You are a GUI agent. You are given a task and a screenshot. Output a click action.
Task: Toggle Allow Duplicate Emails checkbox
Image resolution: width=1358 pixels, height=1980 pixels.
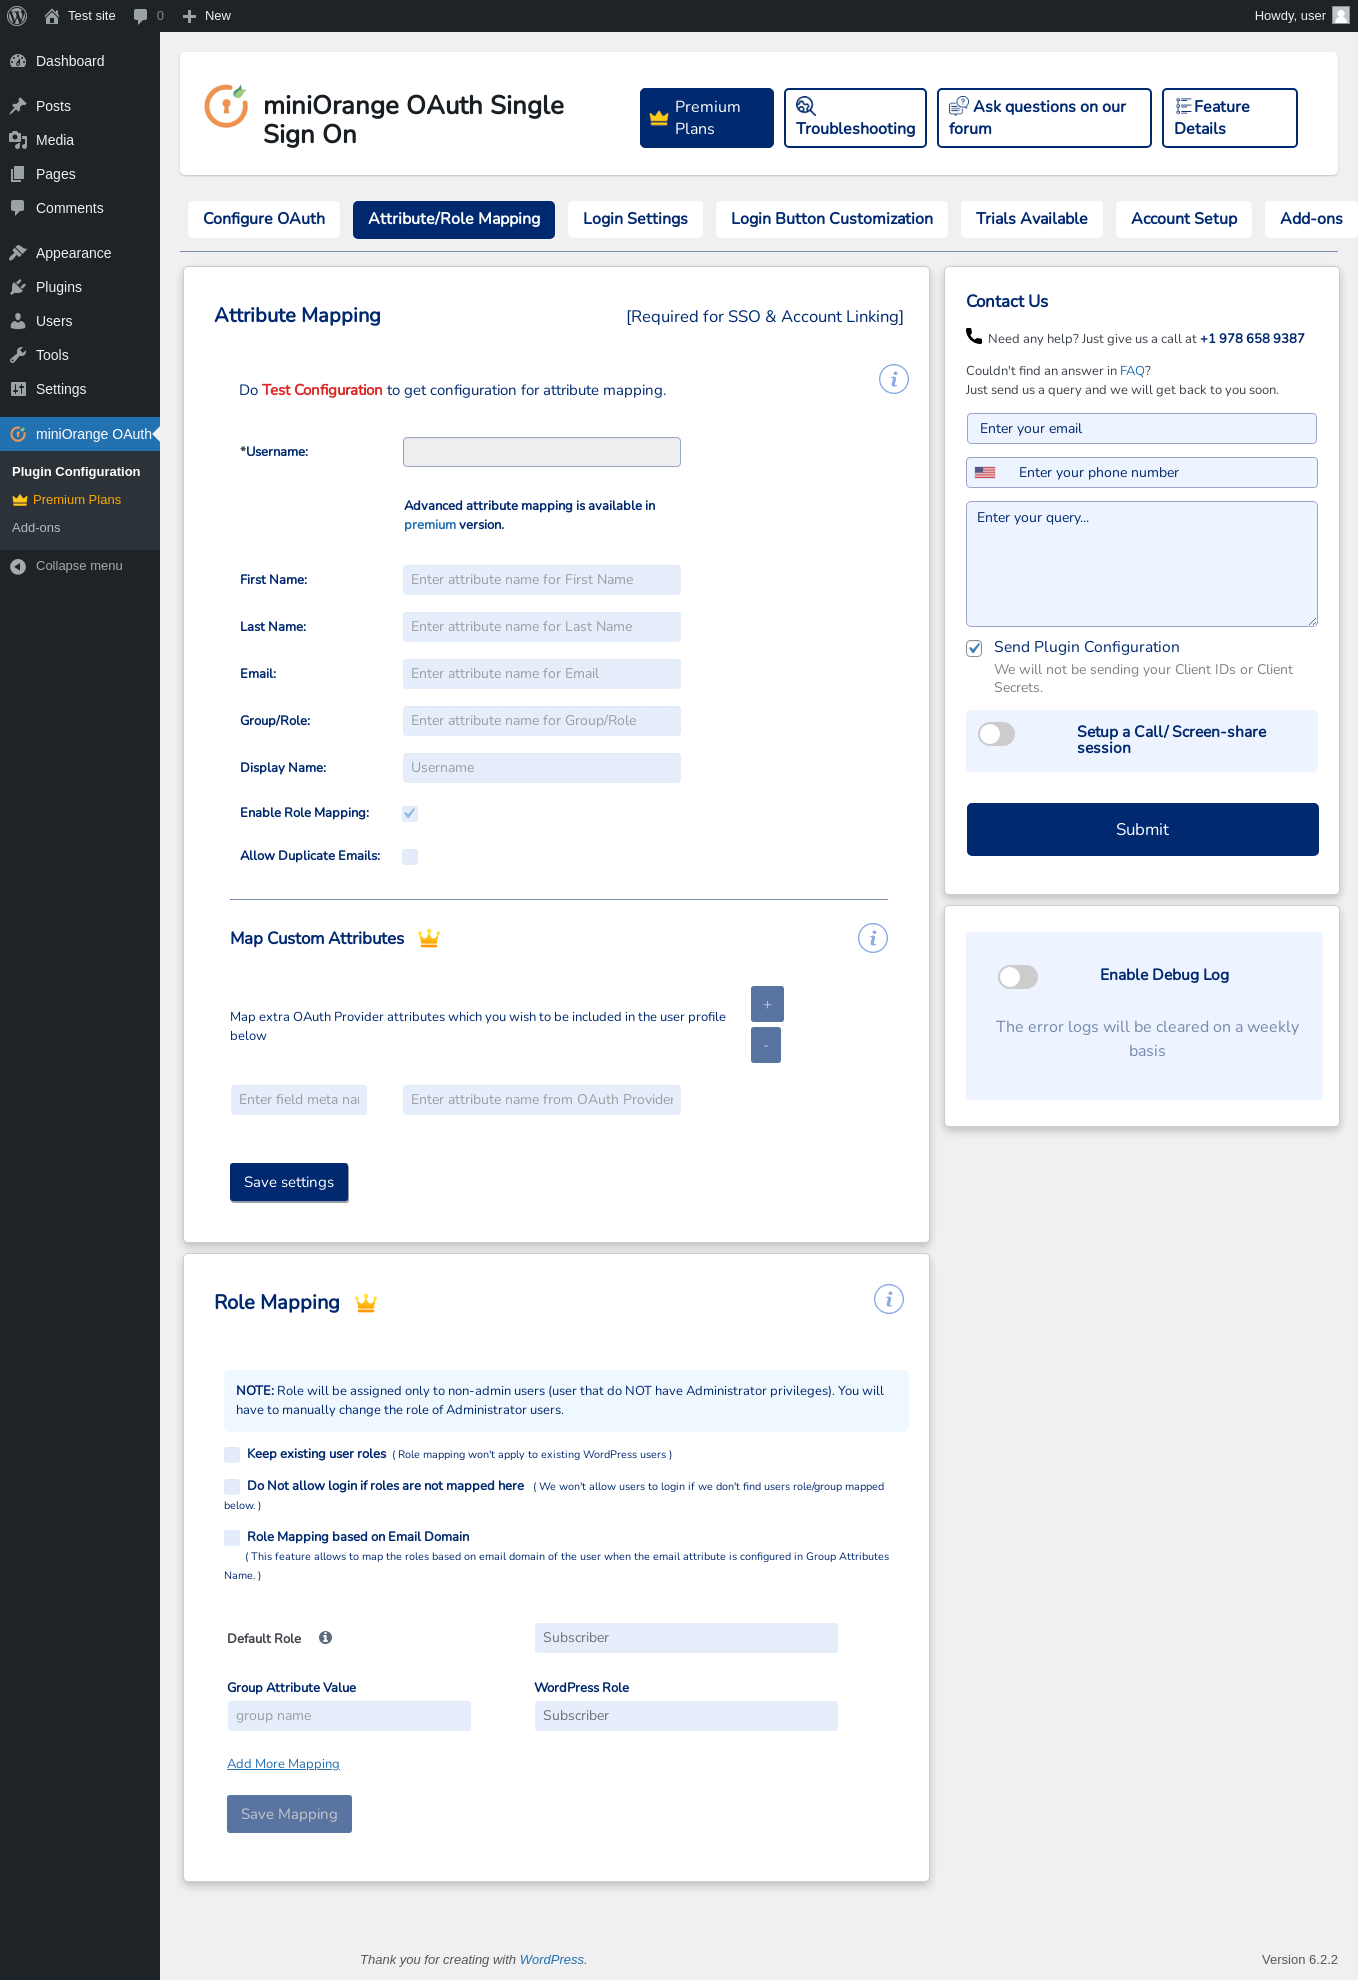(410, 856)
